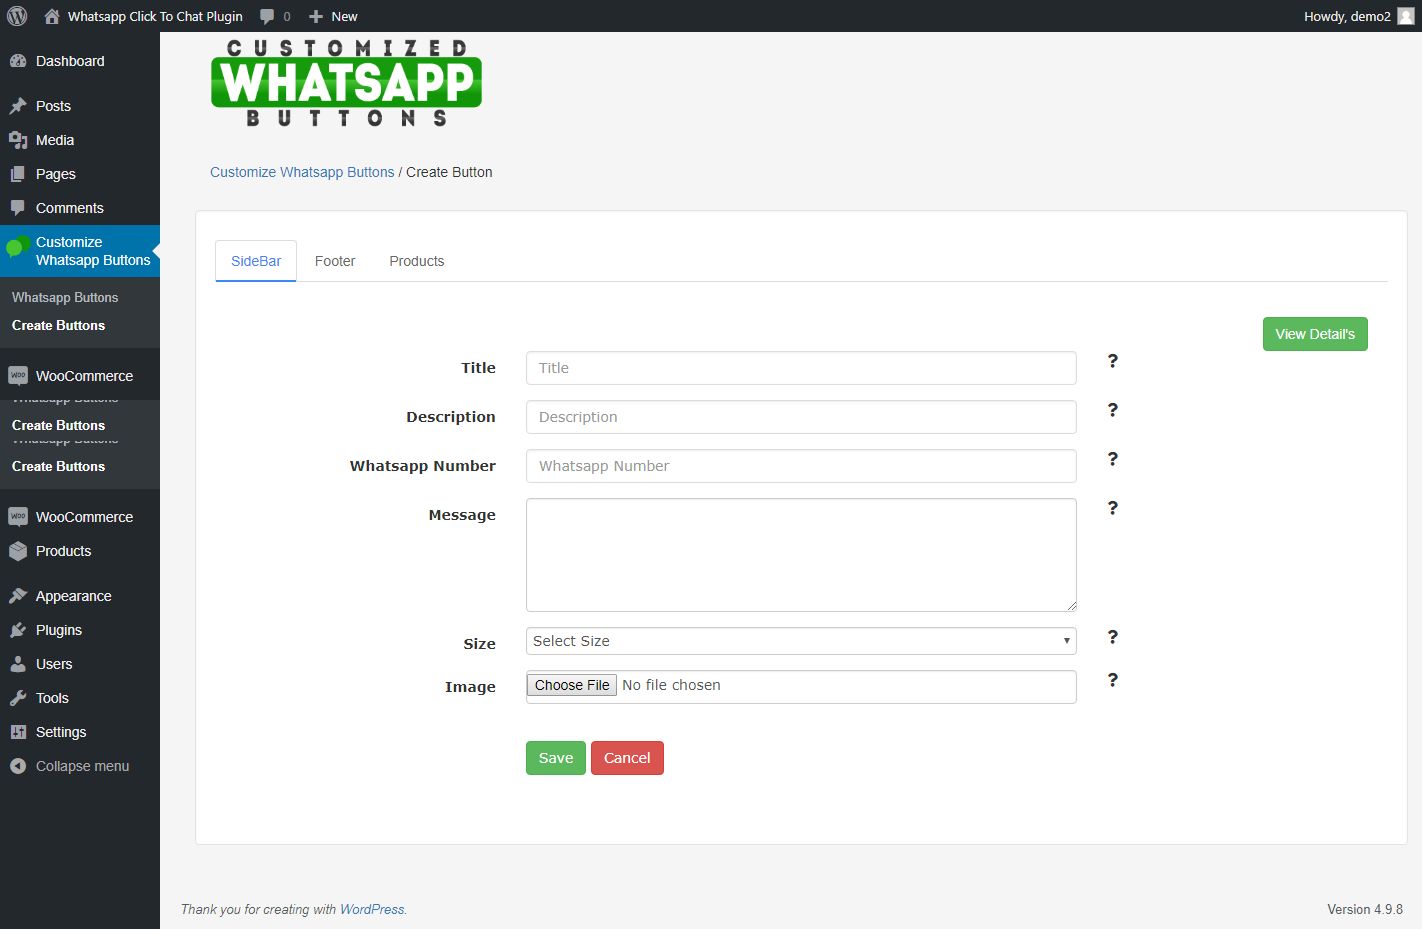Click the help question mark beside Image
The height and width of the screenshot is (929, 1422).
click(x=1112, y=680)
